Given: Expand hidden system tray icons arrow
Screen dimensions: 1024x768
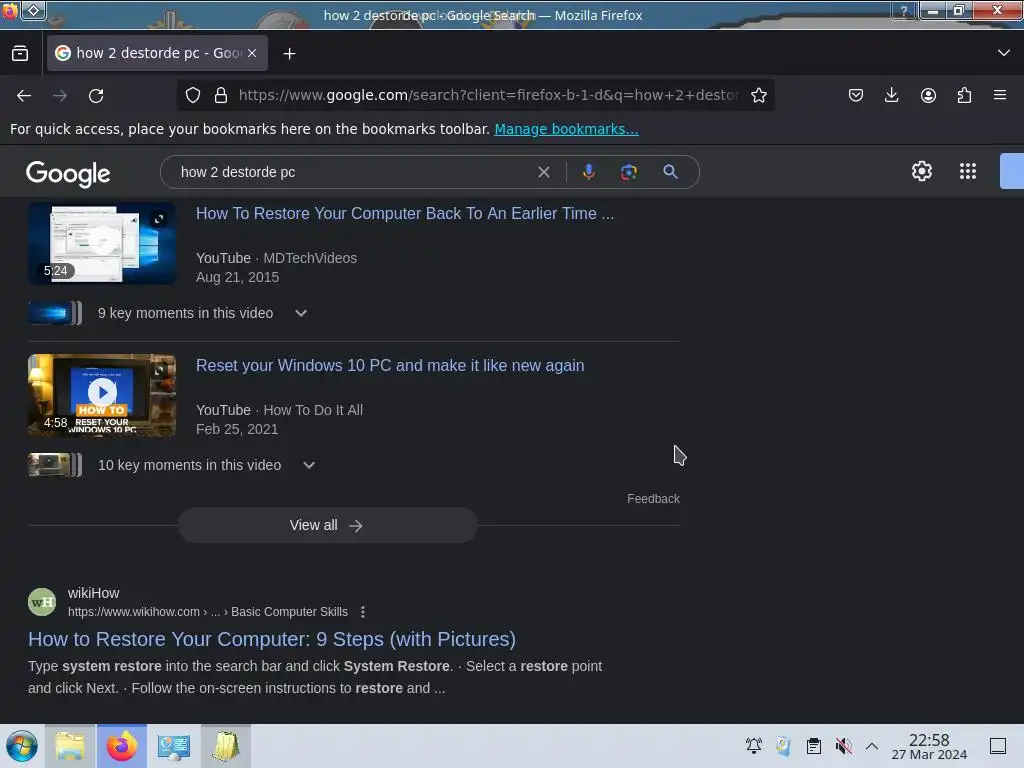Looking at the screenshot, I should click(x=872, y=746).
